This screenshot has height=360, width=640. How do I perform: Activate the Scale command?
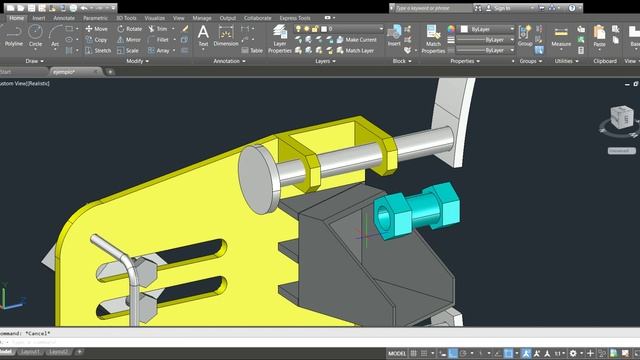pyautogui.click(x=128, y=51)
